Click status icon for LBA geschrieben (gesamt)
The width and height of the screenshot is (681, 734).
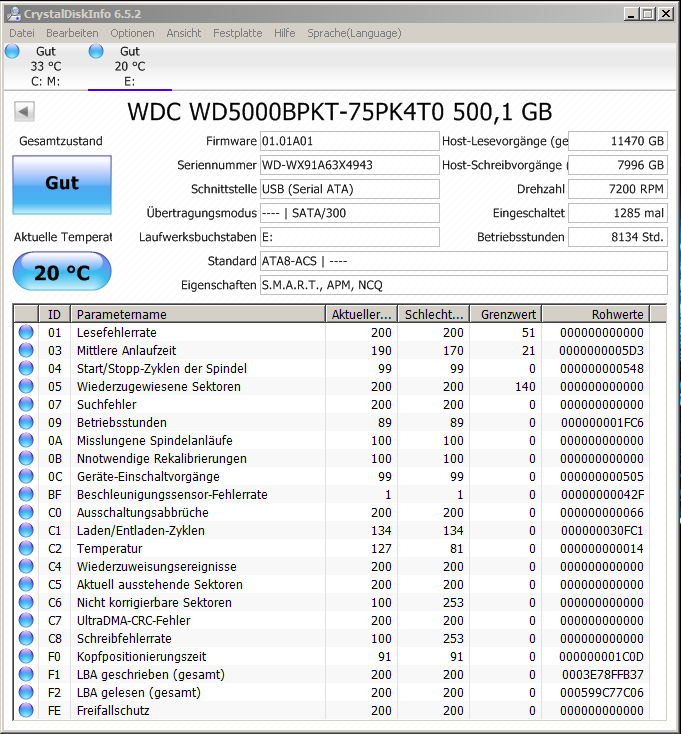point(26,674)
